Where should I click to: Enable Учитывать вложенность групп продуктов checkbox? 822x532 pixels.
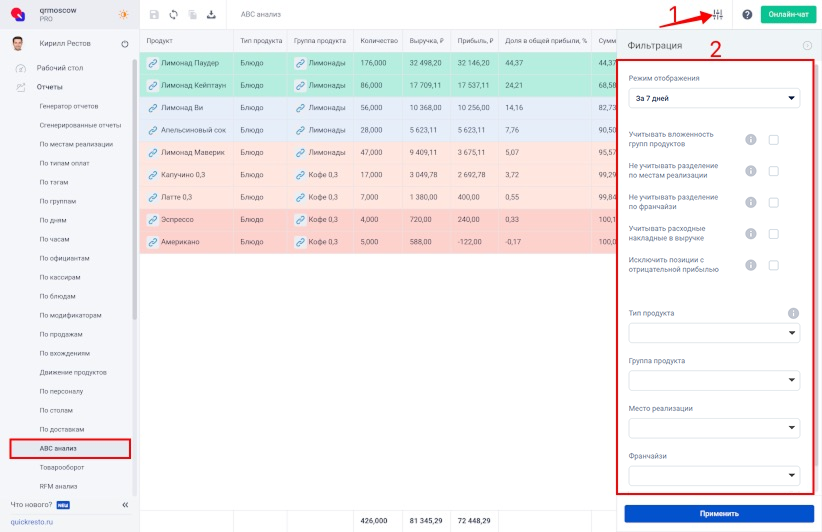pos(773,140)
